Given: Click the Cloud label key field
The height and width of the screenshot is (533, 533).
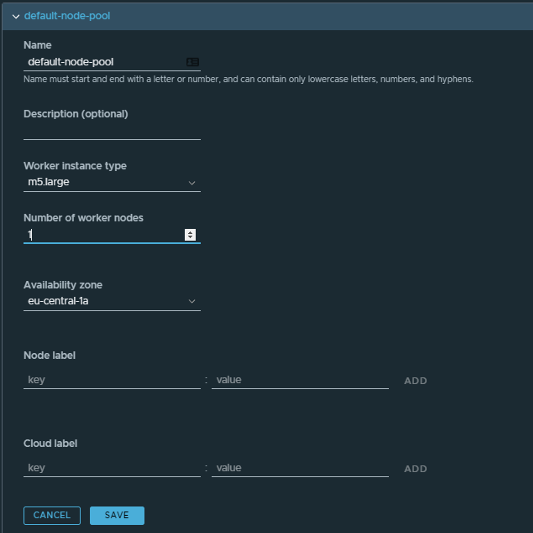Looking at the screenshot, I should (112, 468).
